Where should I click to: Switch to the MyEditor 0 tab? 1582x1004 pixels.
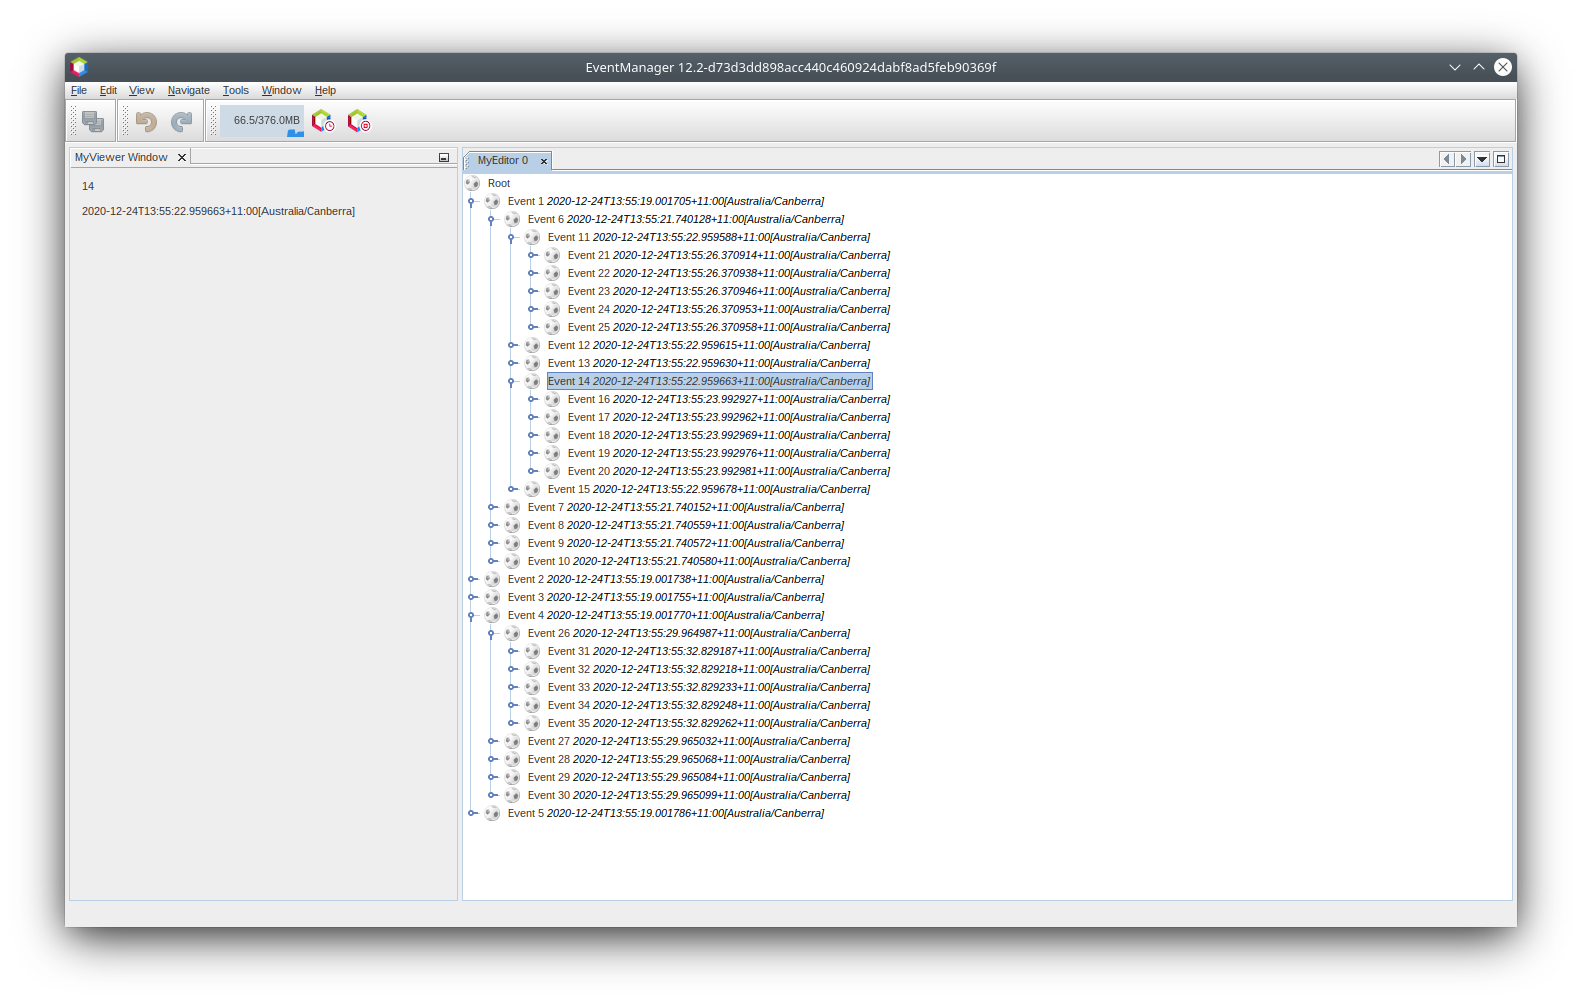(502, 160)
